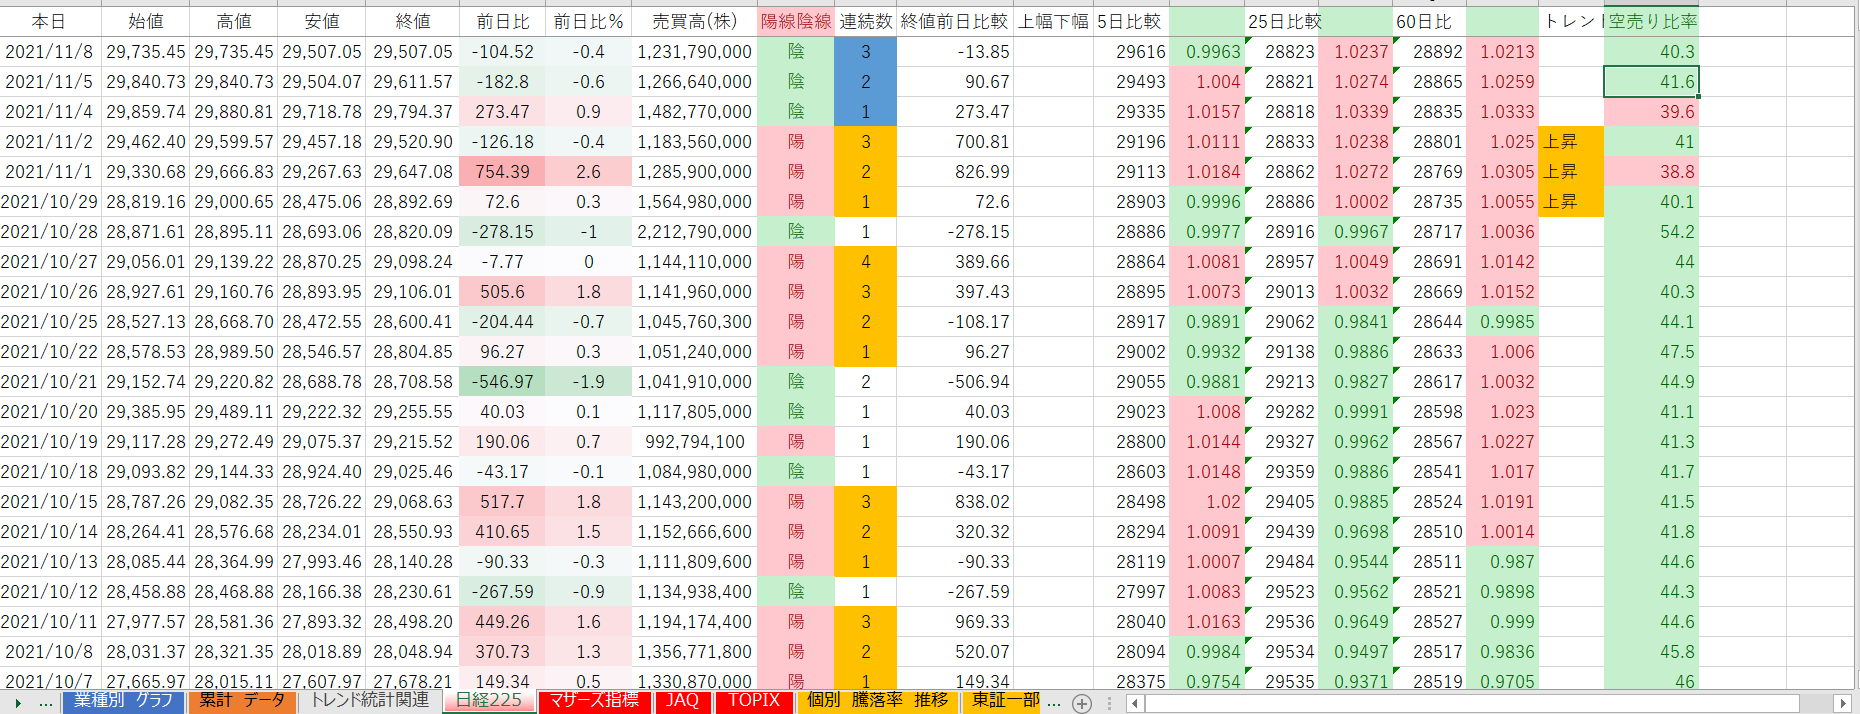
Task: Select the 29,880.81 high price cell
Action: pyautogui.click(x=234, y=111)
